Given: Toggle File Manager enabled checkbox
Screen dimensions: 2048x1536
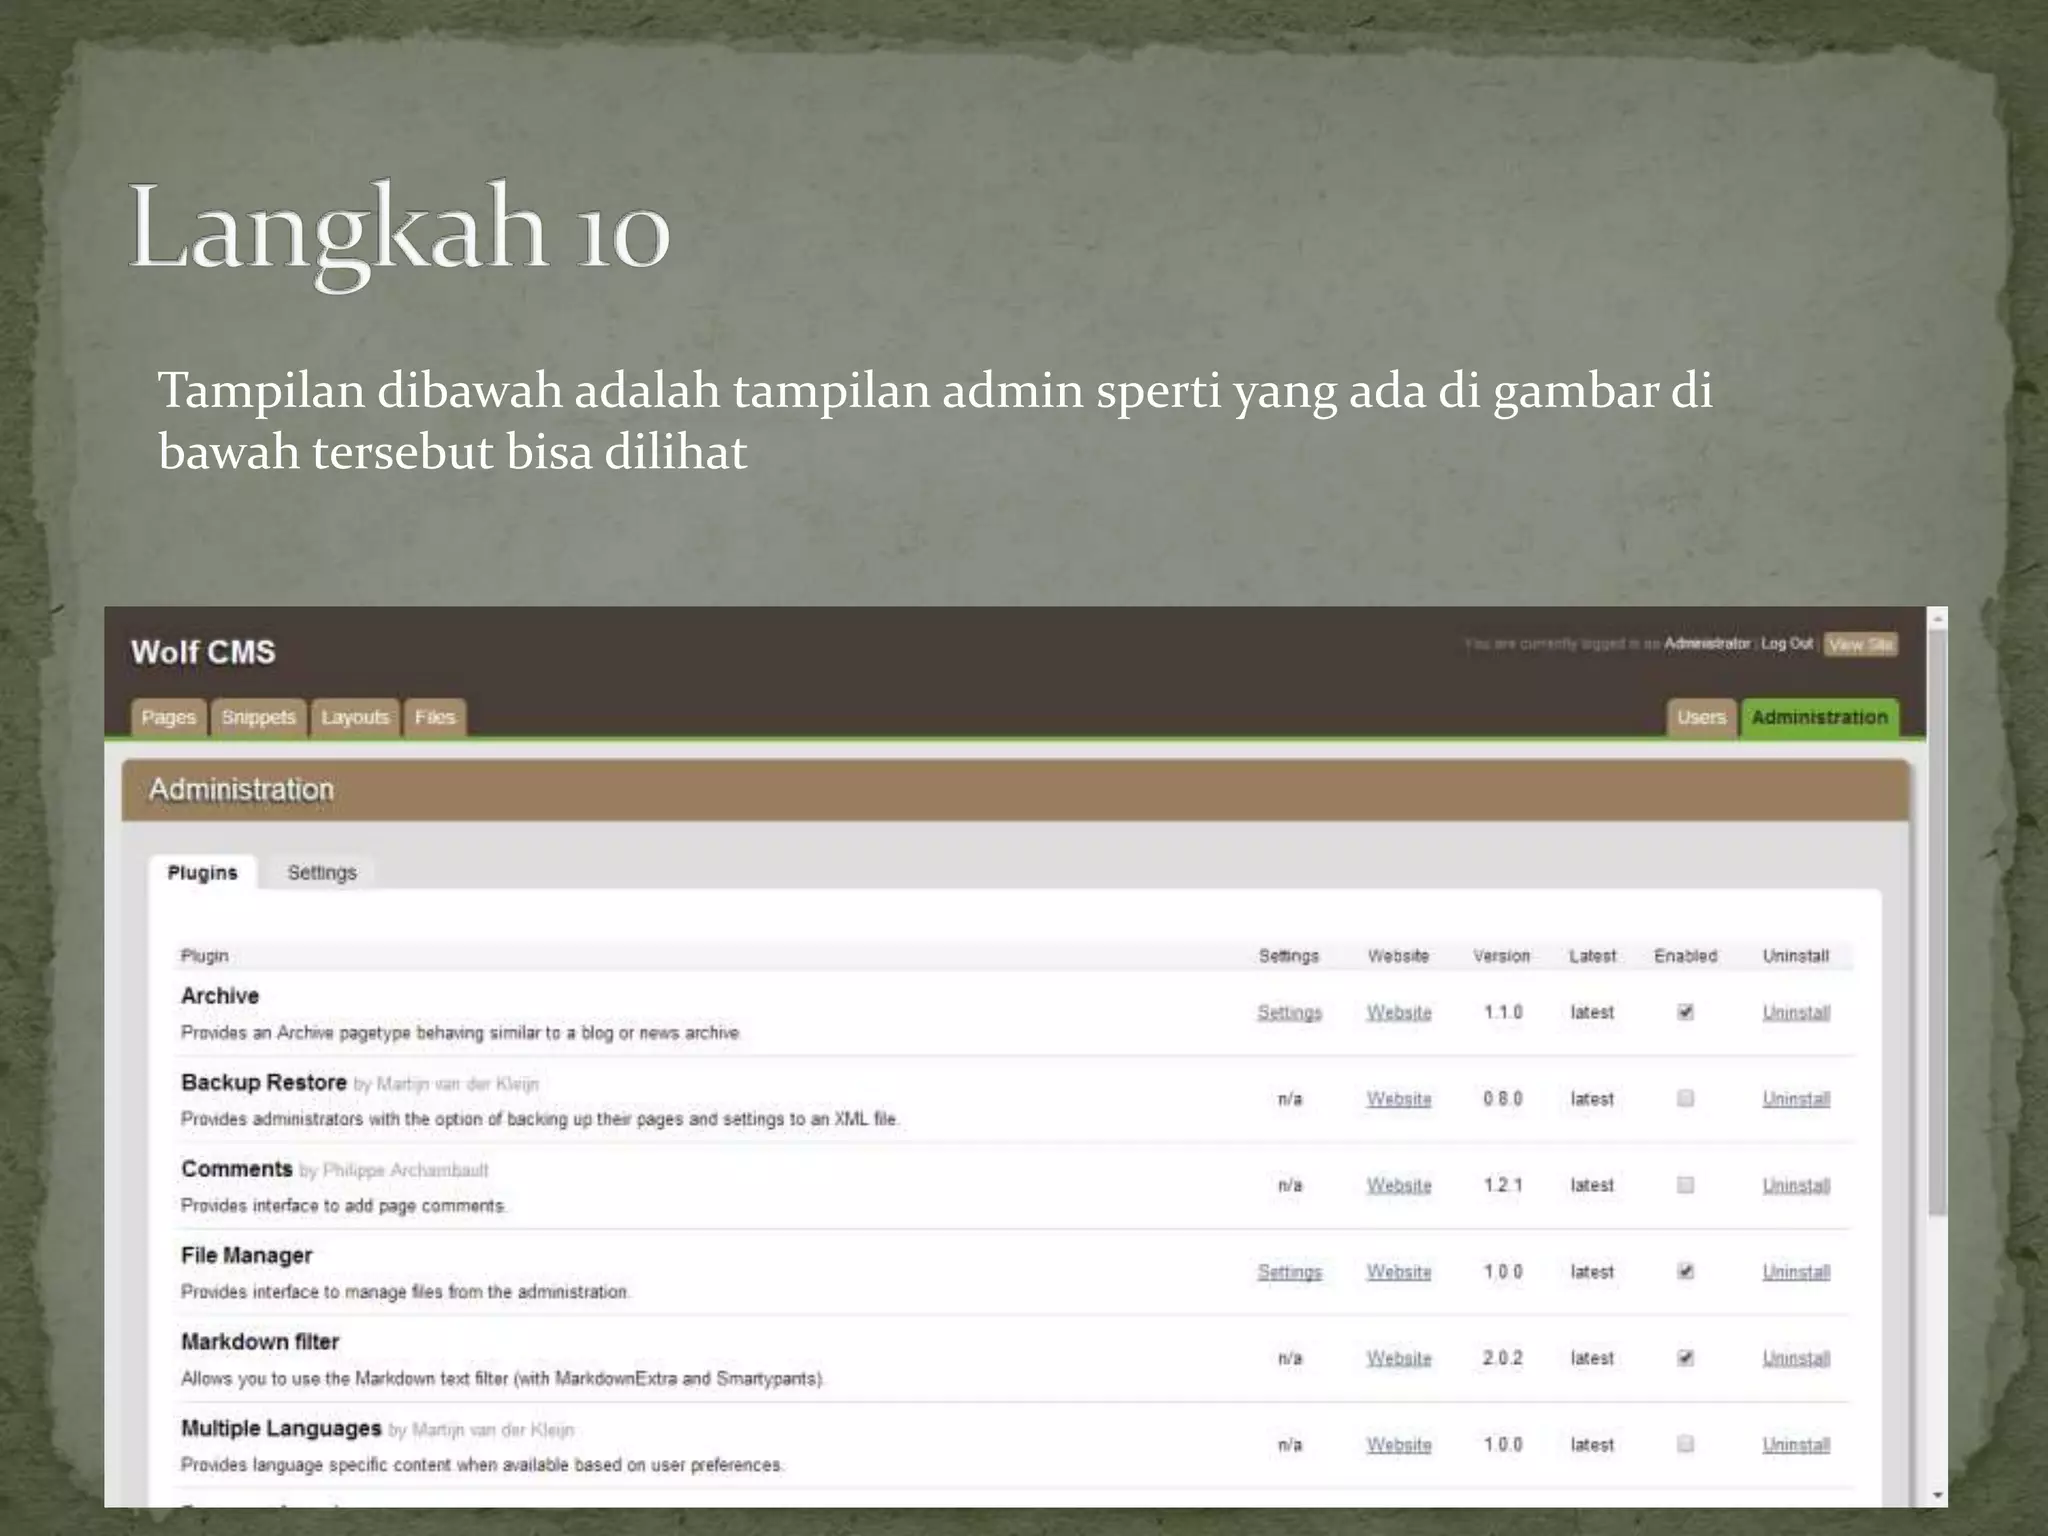Looking at the screenshot, I should click(1685, 1271).
